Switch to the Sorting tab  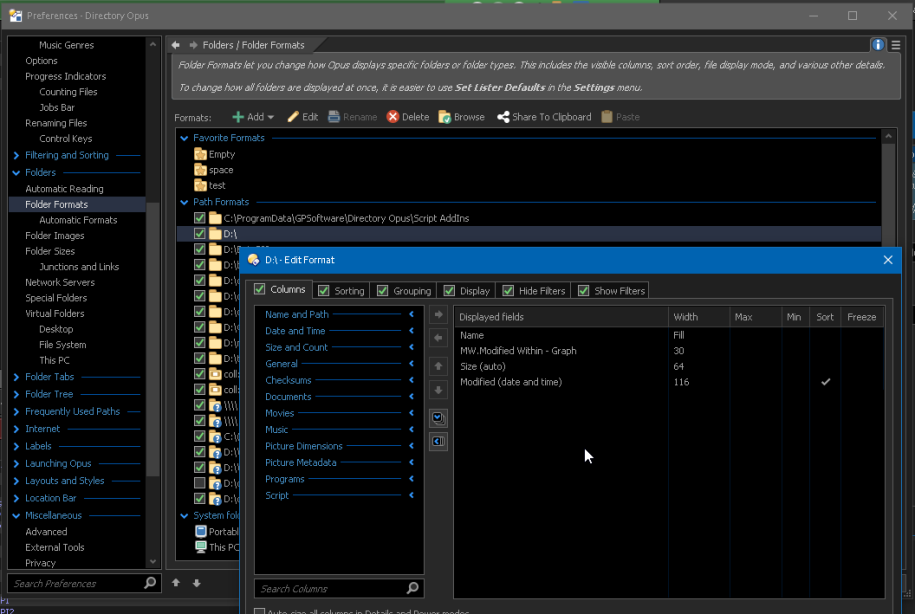coord(349,291)
